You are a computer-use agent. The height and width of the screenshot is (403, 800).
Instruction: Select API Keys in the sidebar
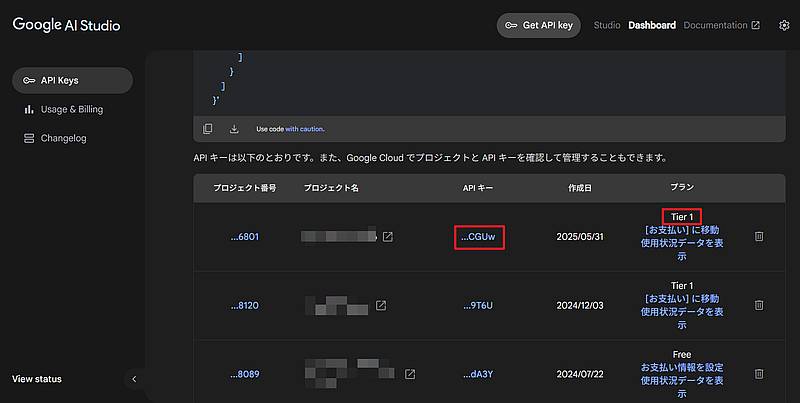[x=72, y=80]
